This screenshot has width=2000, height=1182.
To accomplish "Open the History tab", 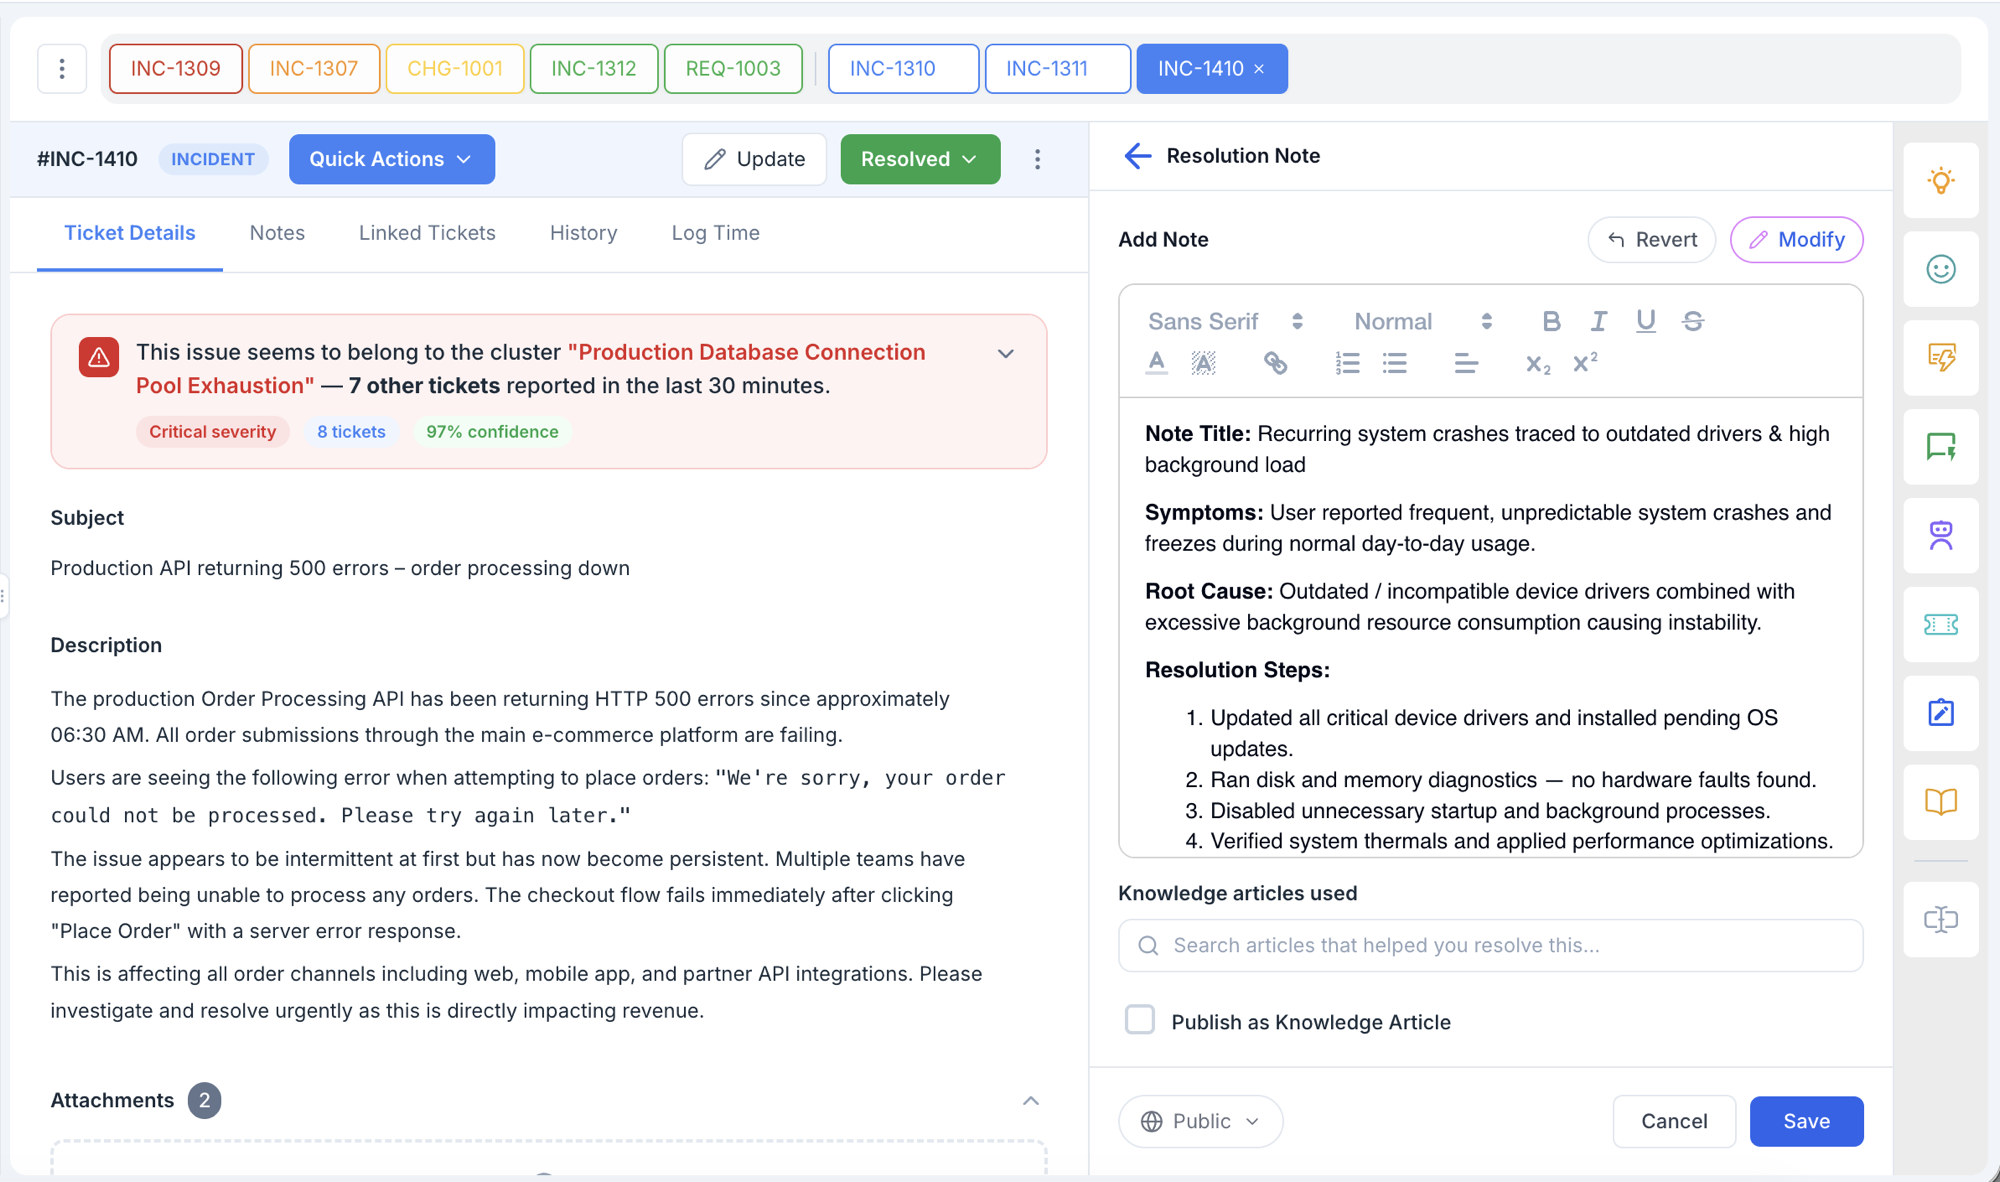I will pyautogui.click(x=583, y=233).
